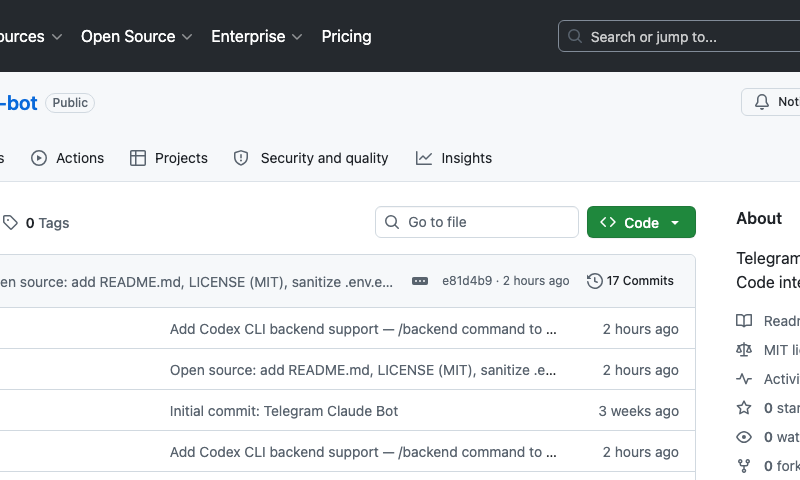Open the Pricing link
This screenshot has height=480, width=800.
tap(346, 36)
